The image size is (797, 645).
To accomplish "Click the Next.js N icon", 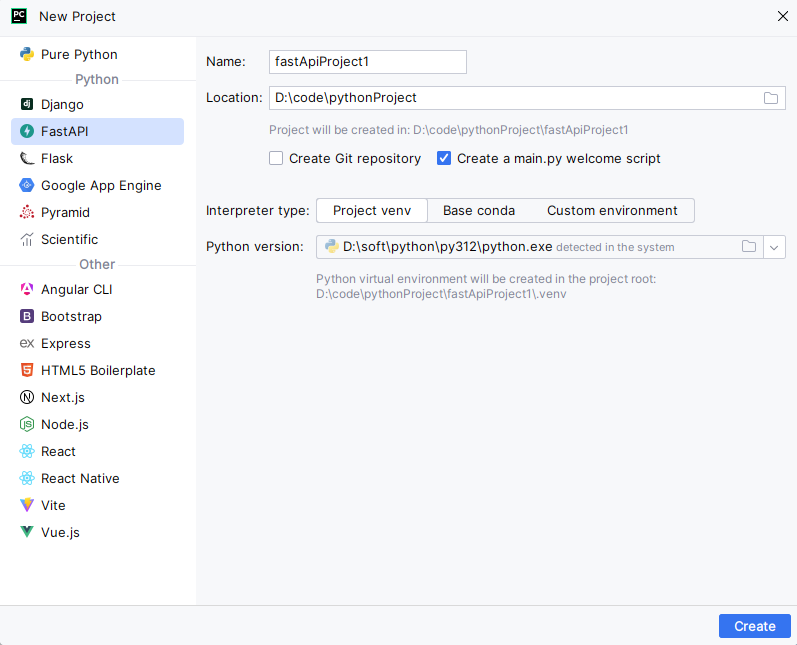I will [x=27, y=397].
